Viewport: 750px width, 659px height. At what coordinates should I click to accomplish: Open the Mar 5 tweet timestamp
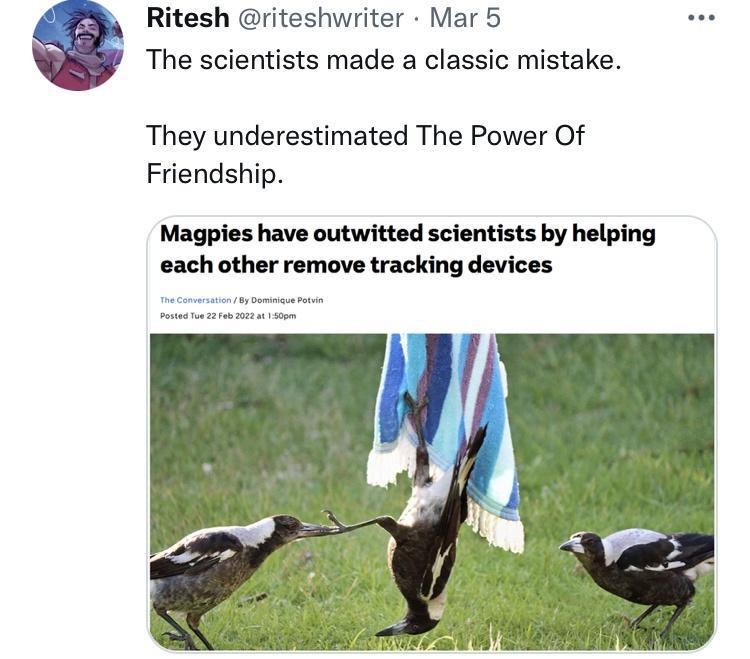pyautogui.click(x=465, y=18)
